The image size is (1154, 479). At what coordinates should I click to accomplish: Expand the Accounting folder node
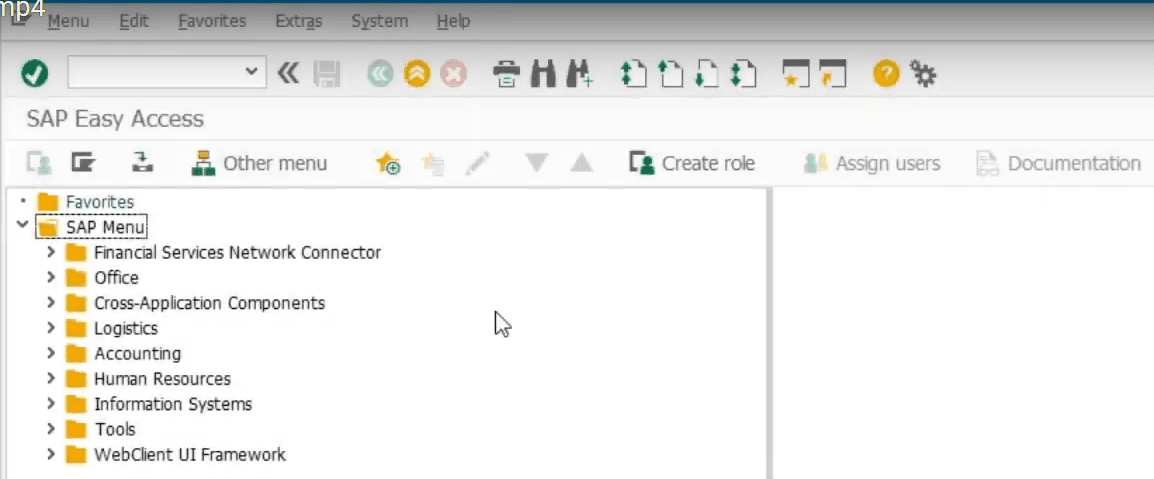click(51, 353)
